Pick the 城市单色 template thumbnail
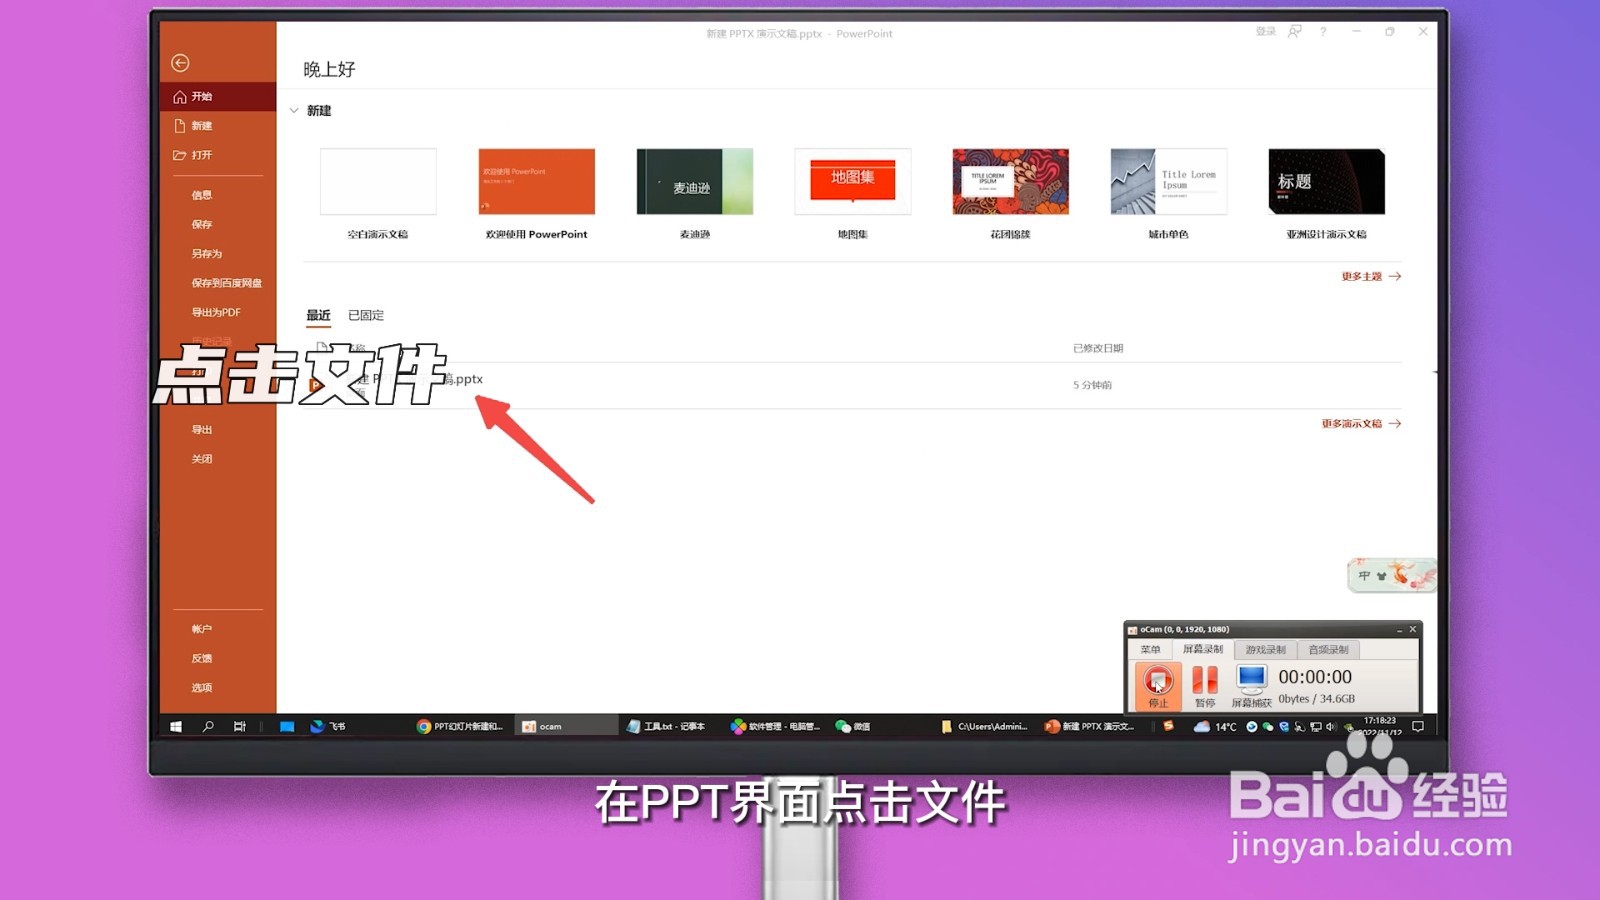This screenshot has width=1600, height=900. click(1168, 181)
